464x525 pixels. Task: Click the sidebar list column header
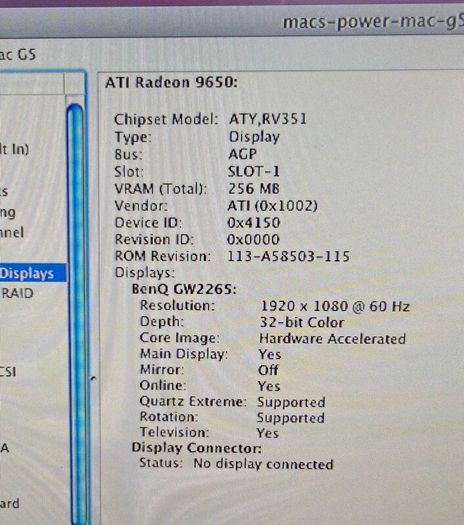coord(32,83)
